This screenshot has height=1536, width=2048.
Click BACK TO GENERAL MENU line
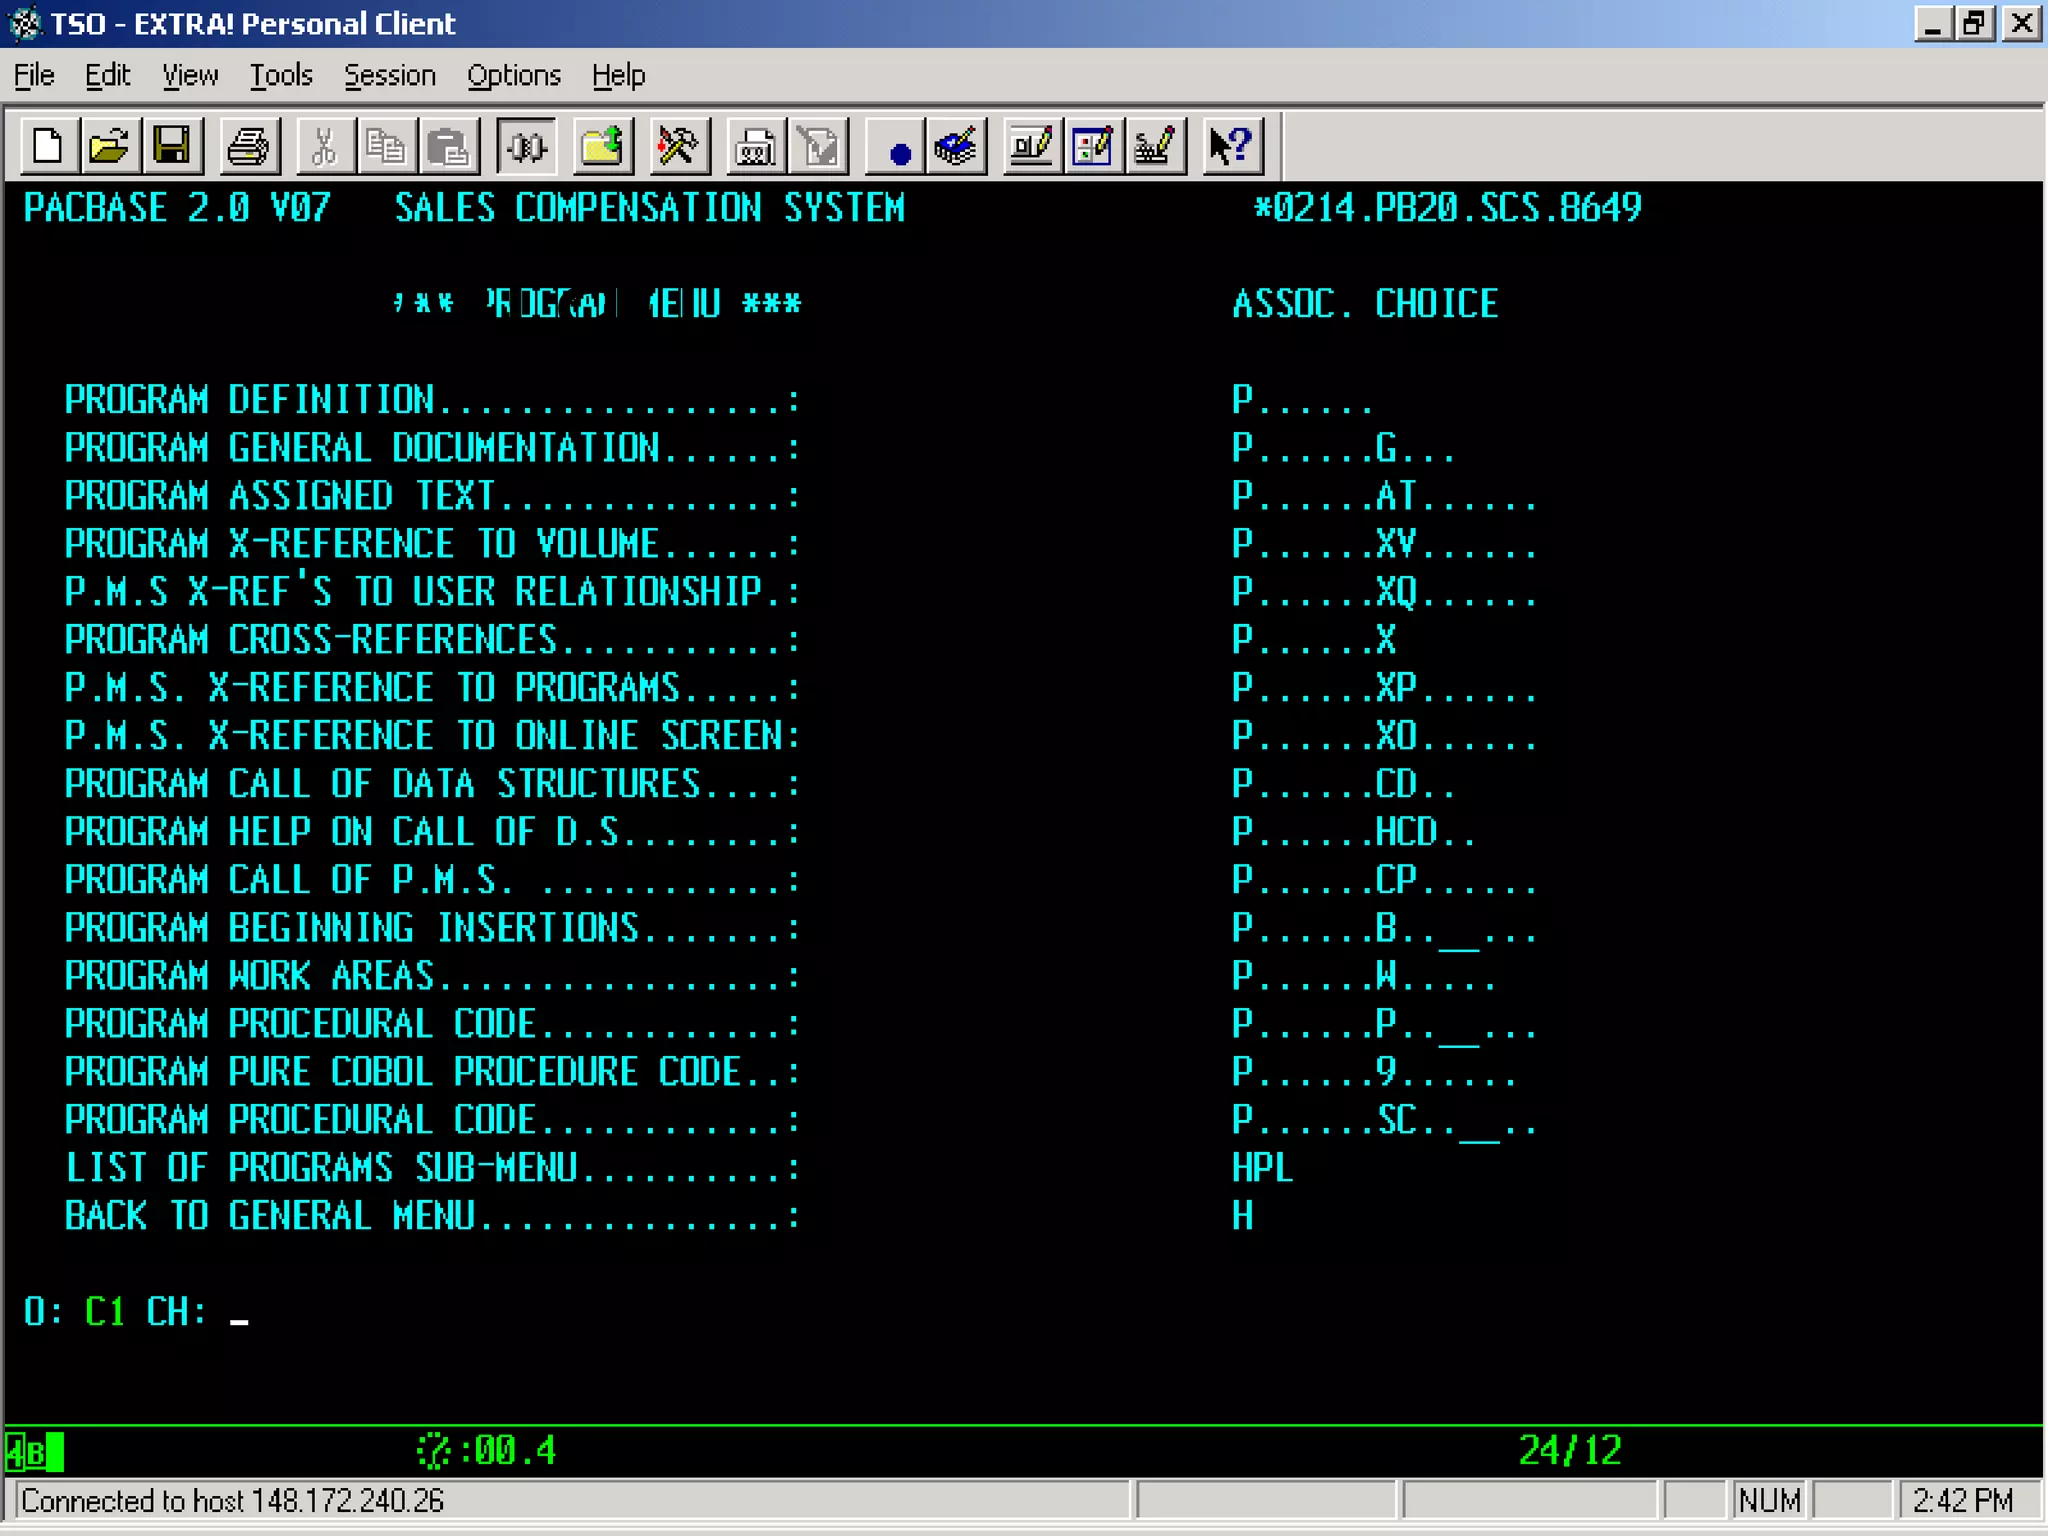[432, 1217]
